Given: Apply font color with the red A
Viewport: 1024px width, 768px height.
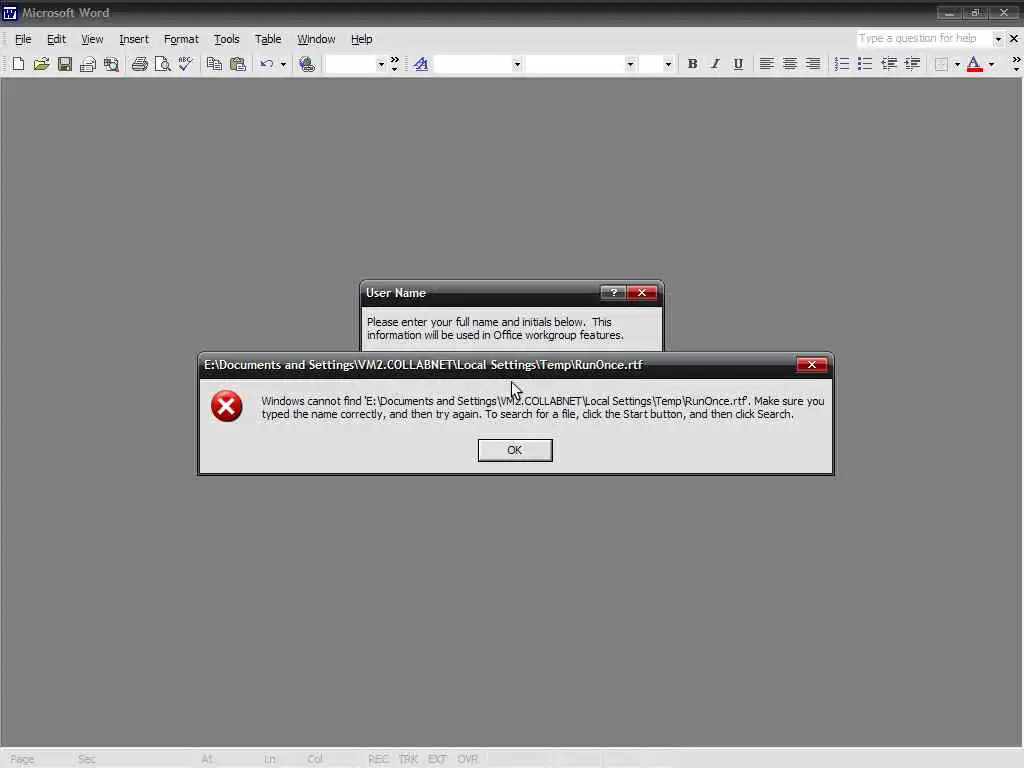Looking at the screenshot, I should point(974,64).
